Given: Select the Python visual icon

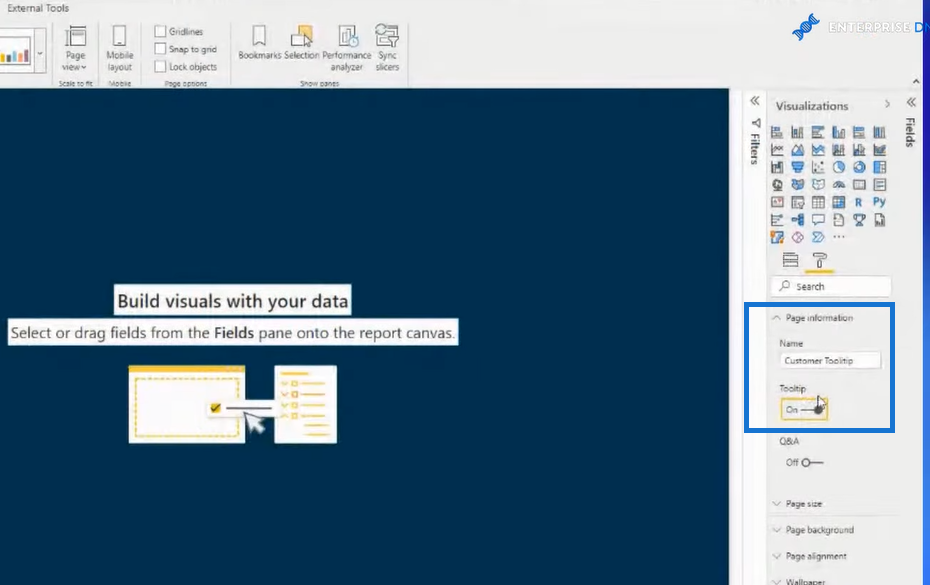Looking at the screenshot, I should pyautogui.click(x=879, y=202).
